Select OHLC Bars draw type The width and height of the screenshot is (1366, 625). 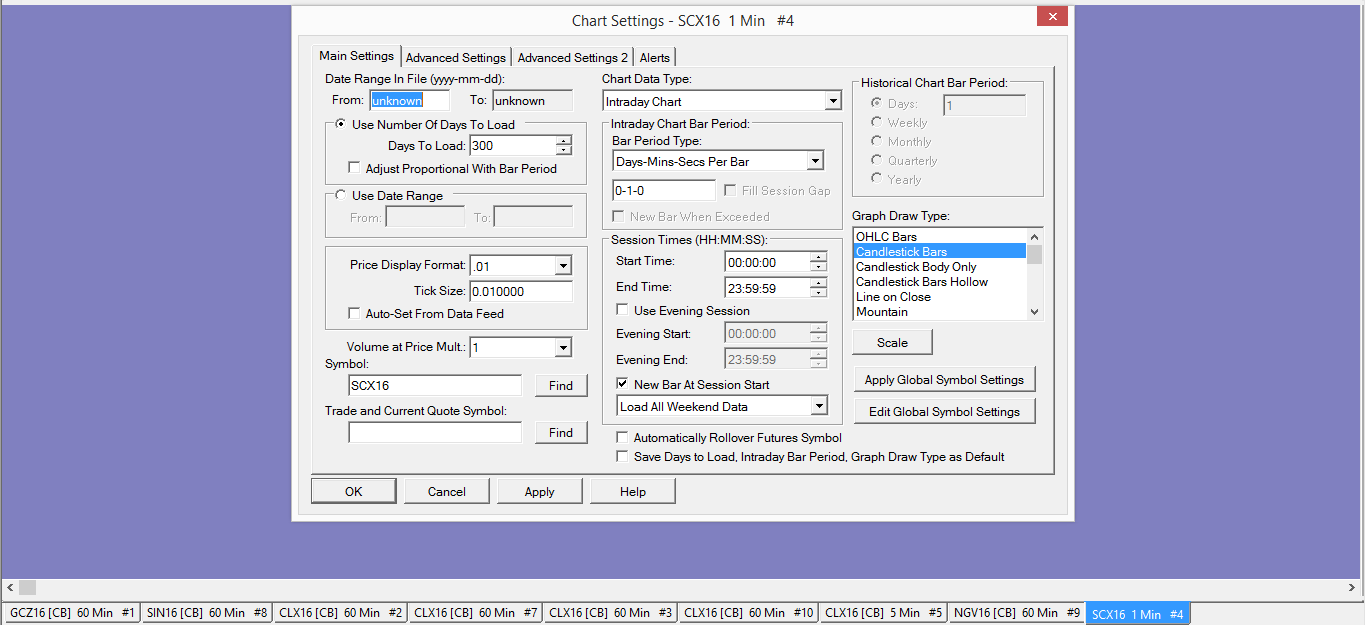point(940,236)
